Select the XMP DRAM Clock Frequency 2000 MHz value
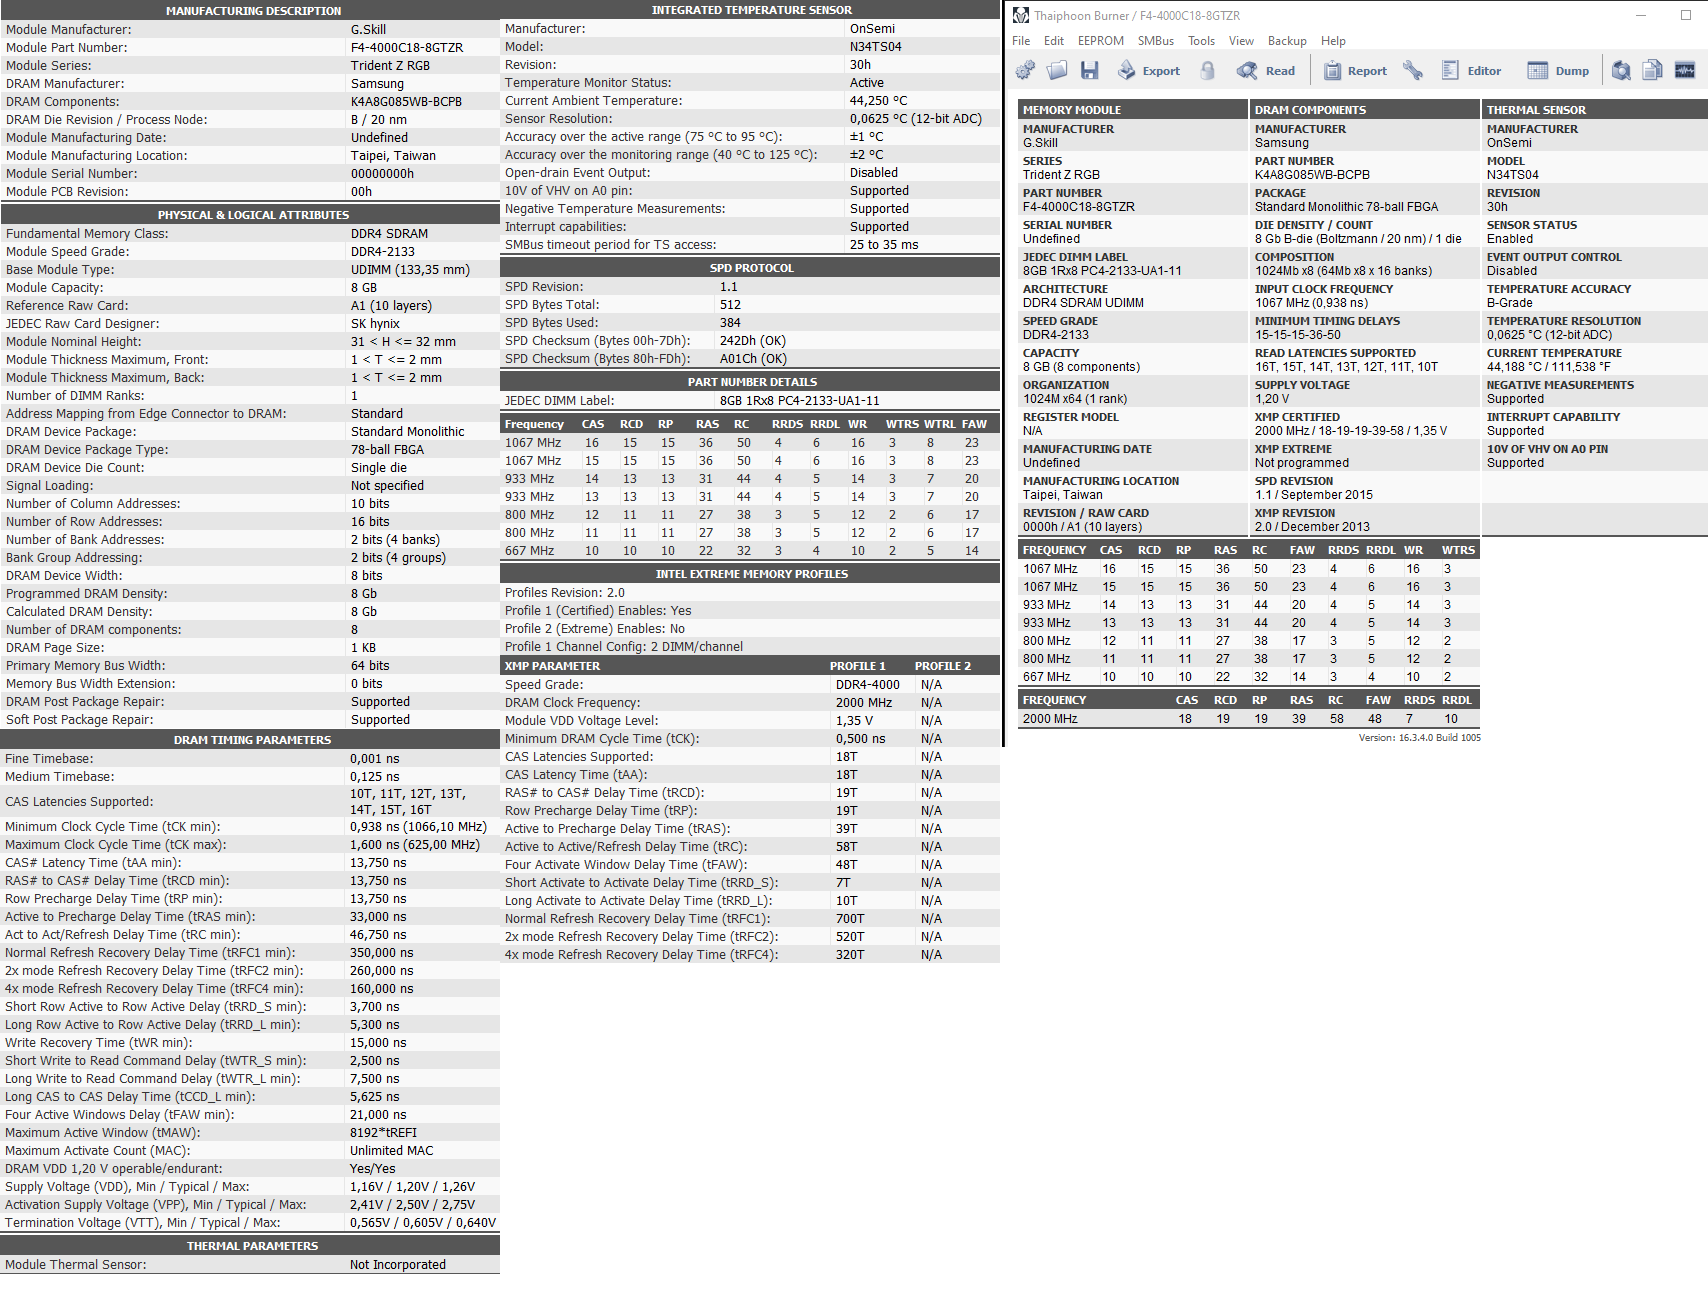This screenshot has height=1296, width=1708. (864, 703)
